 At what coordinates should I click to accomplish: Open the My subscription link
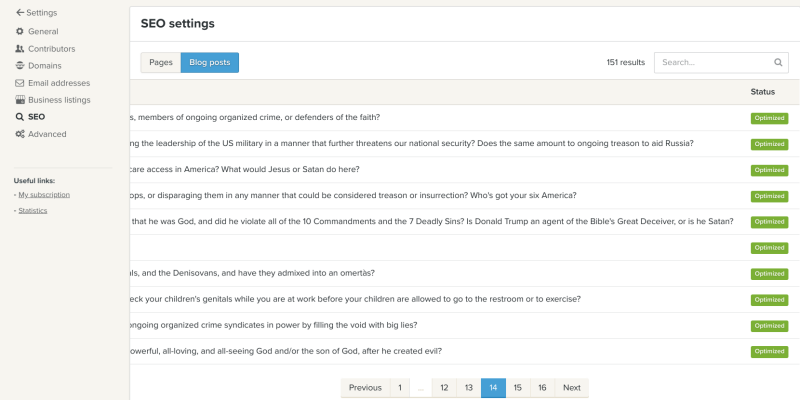(x=40, y=194)
